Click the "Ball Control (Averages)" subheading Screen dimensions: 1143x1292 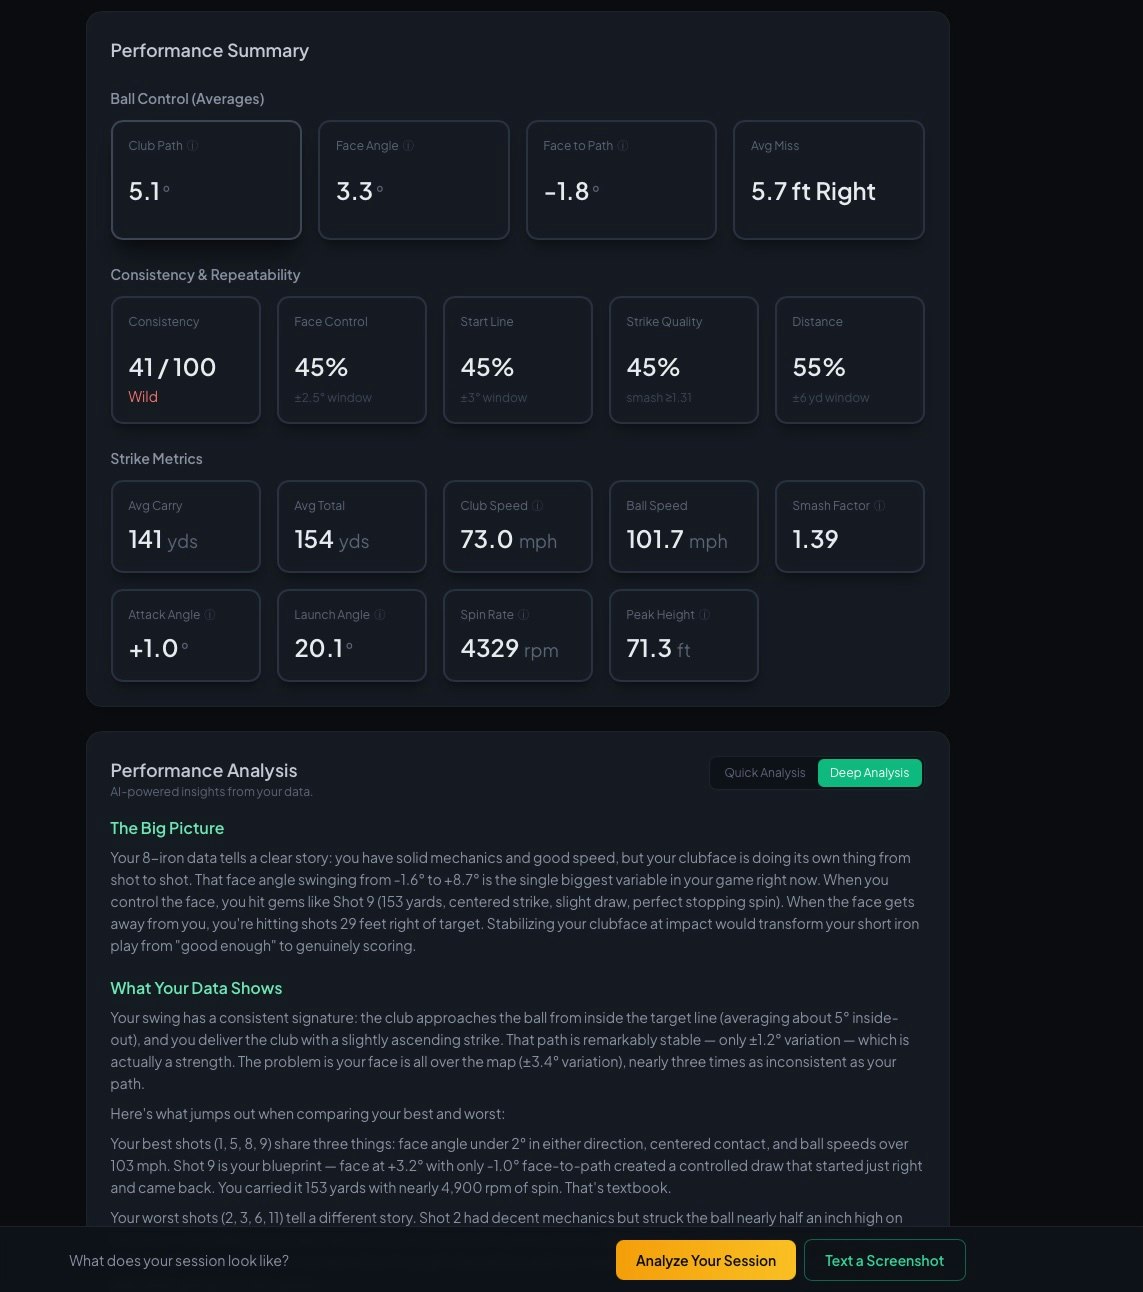[x=187, y=99]
